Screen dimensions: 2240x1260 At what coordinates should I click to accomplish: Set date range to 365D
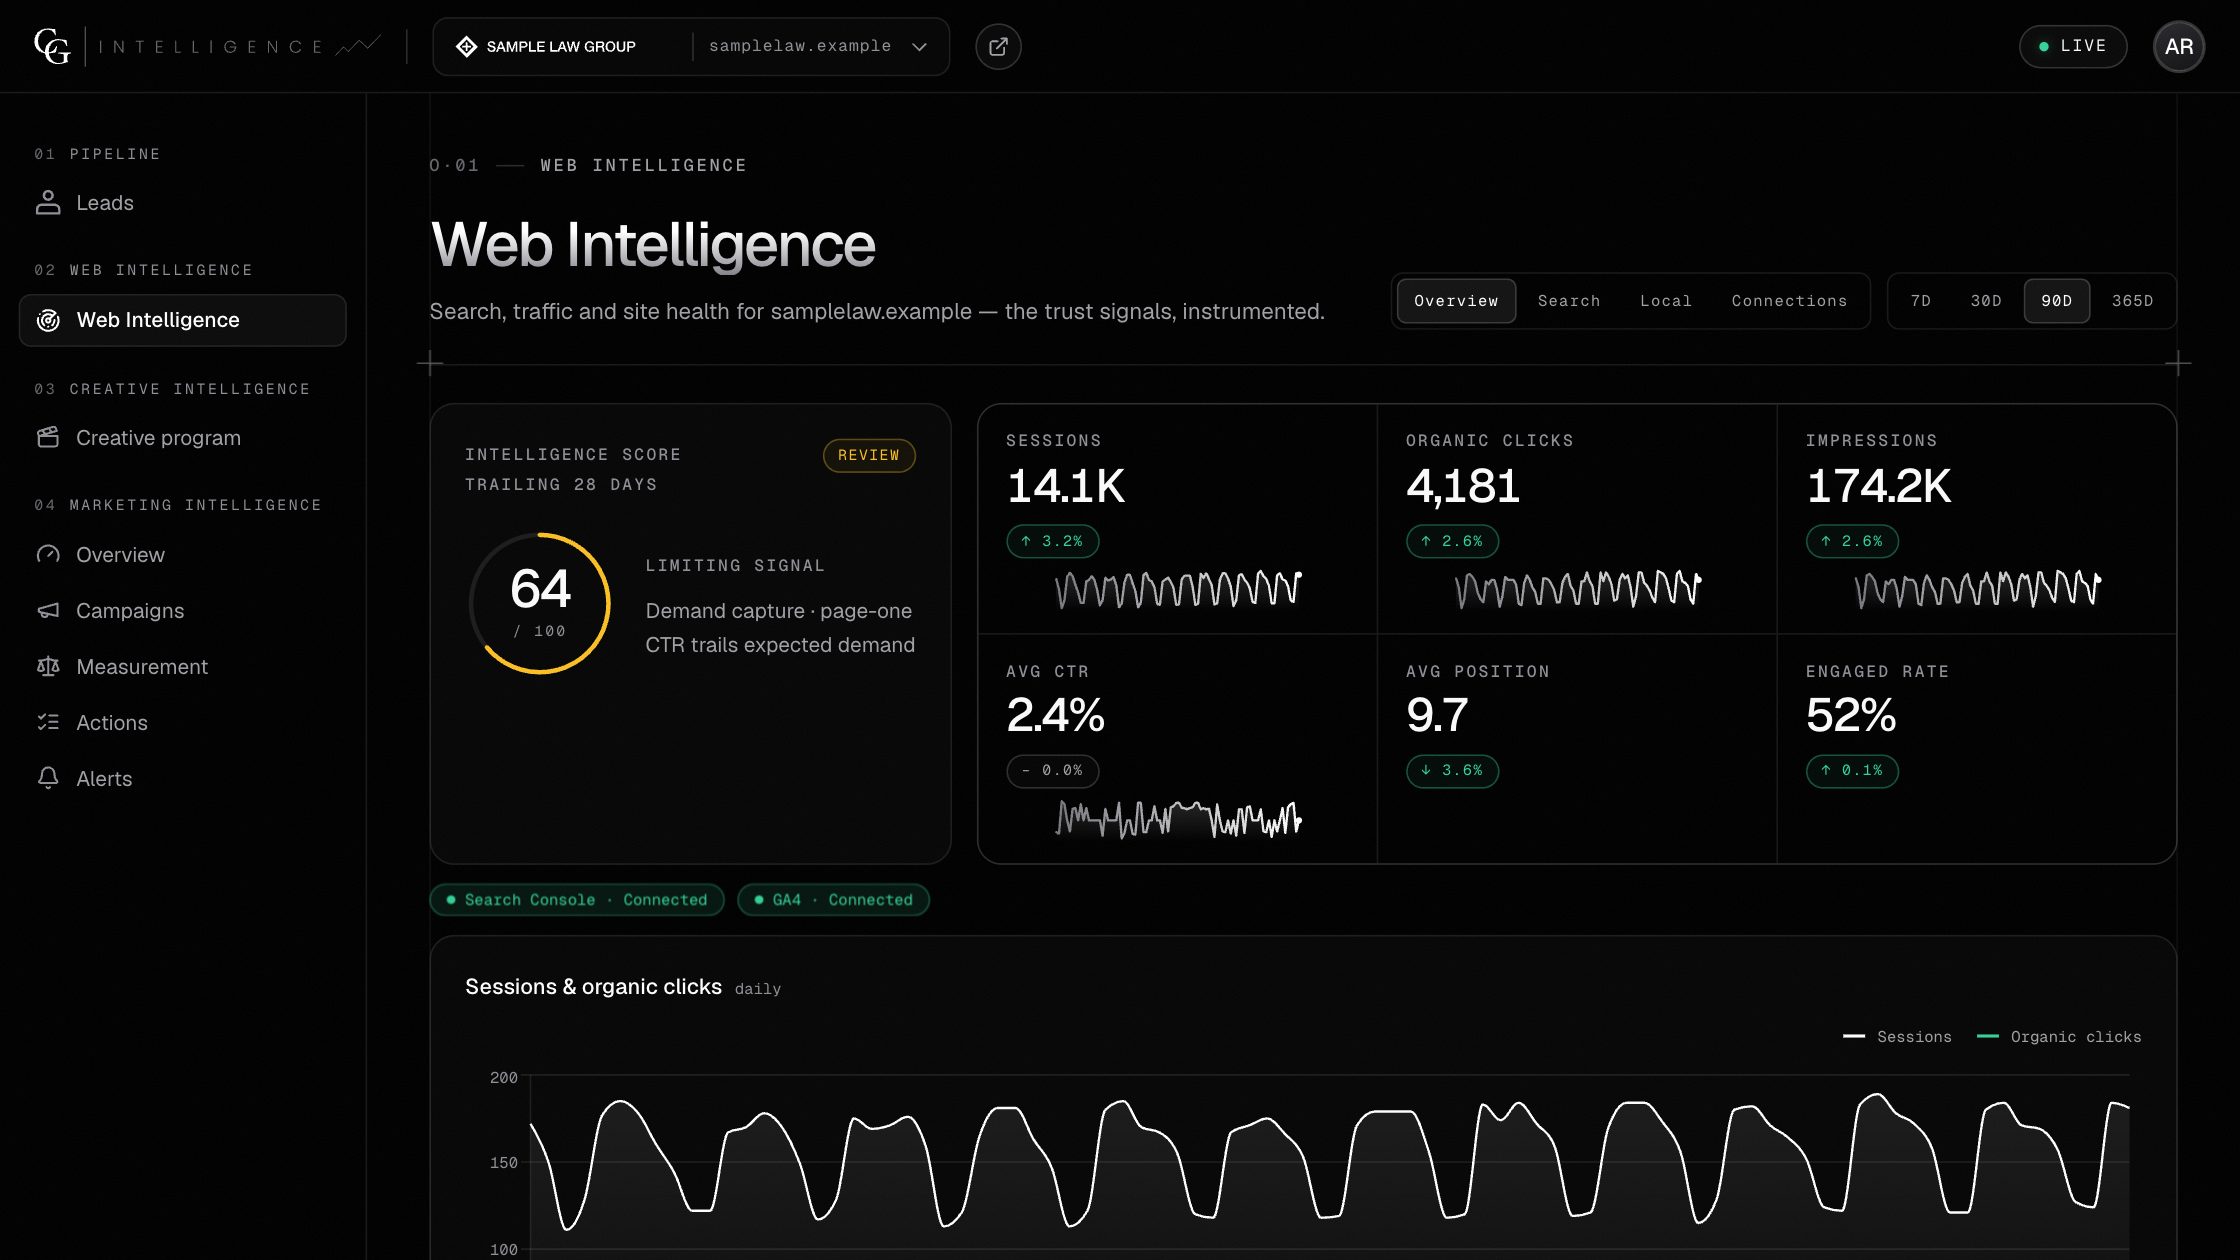tap(2133, 301)
